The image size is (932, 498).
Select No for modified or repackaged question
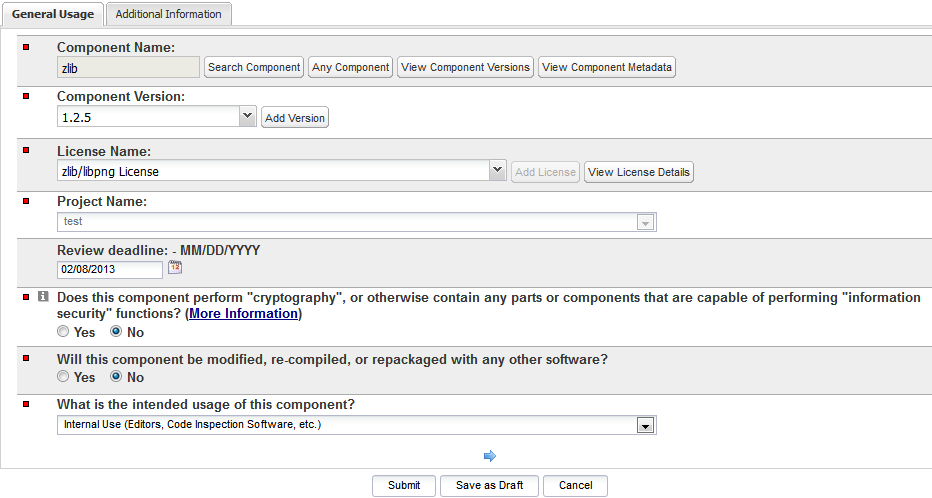pos(116,377)
